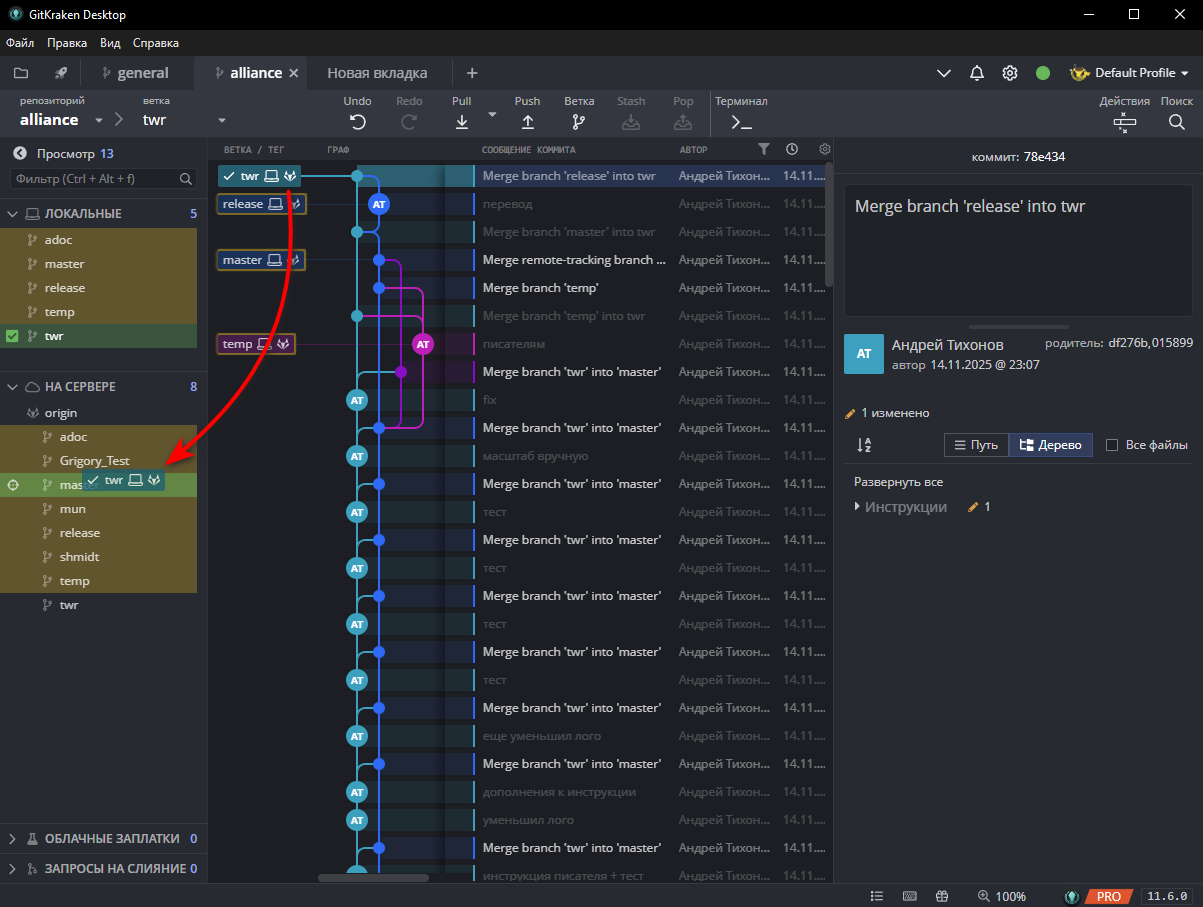Start a Pull with the toolbar icon
Viewport: 1203px width, 907px height.
461,120
